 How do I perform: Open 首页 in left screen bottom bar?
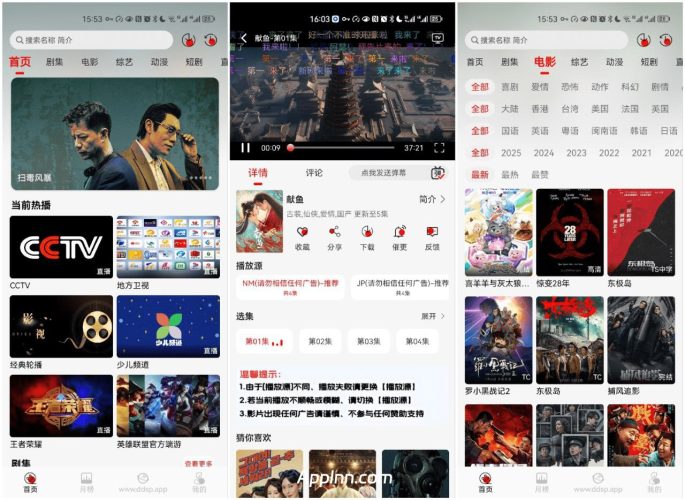click(x=30, y=483)
